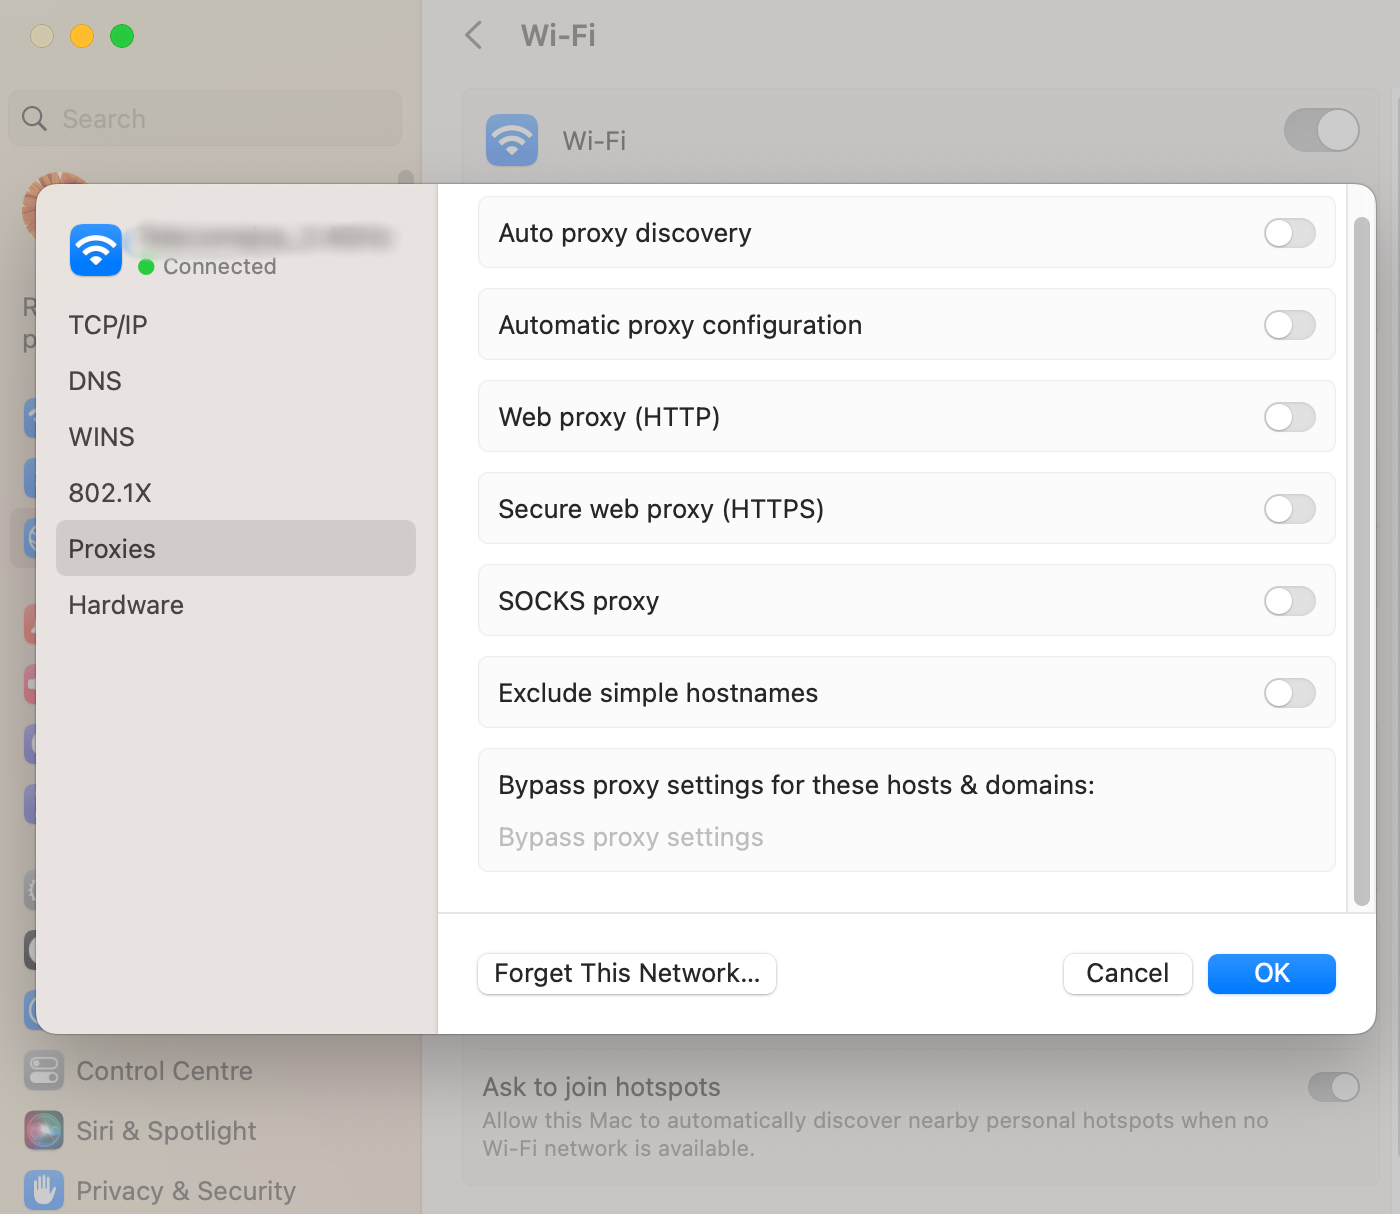Turn on Web proxy (HTTP)

coord(1289,417)
